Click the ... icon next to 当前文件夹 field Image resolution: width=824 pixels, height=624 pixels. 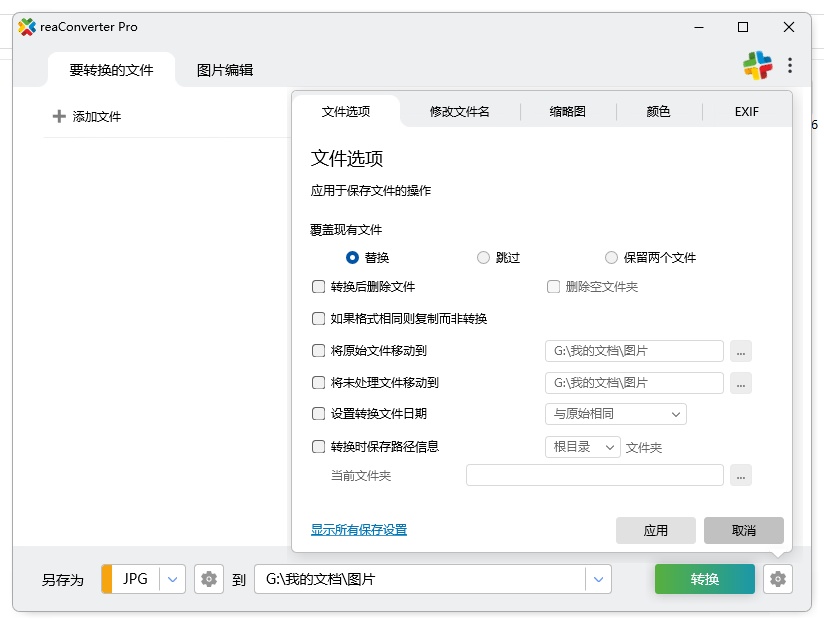point(741,475)
